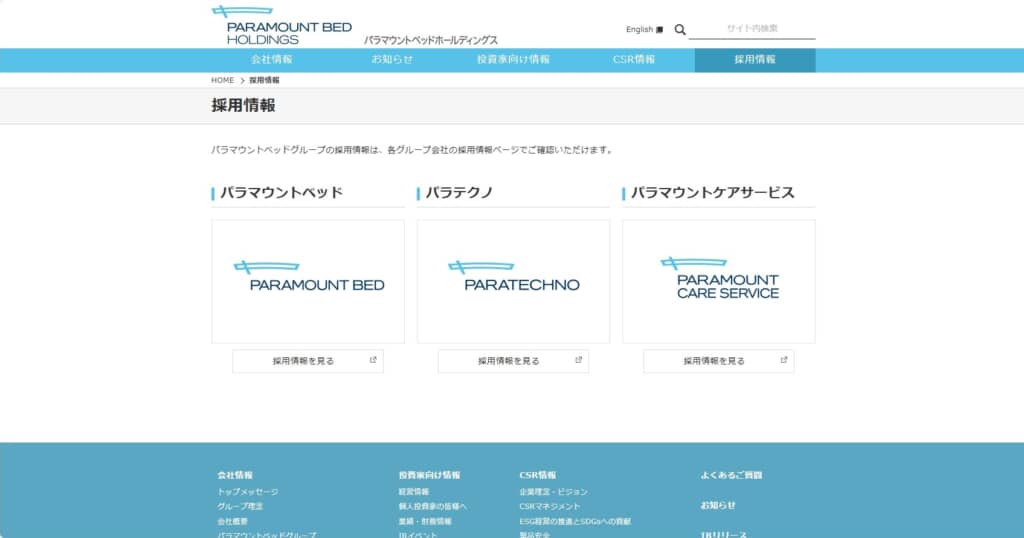
Task: Open the CSR情報 navigation tab
Action: pos(634,60)
